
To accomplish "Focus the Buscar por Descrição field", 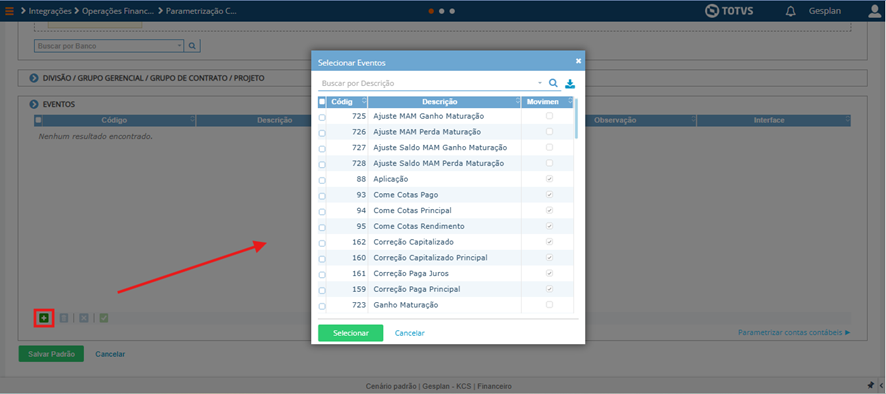I will coord(427,83).
